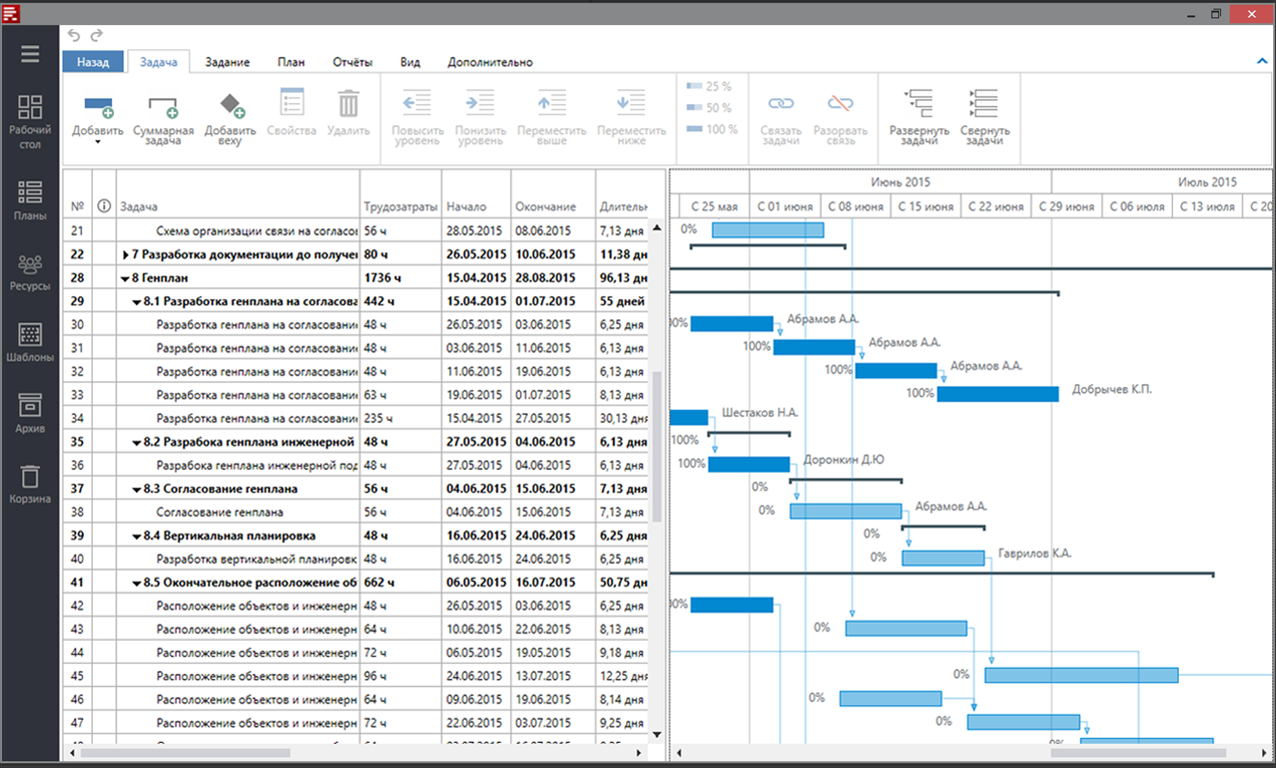Click Свернуть задачи icon
Viewport: 1276px width, 768px height.
click(x=984, y=106)
